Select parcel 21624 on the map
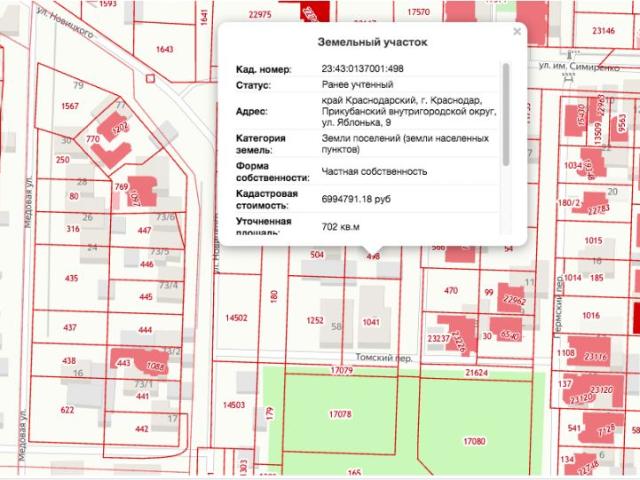 pos(477,373)
